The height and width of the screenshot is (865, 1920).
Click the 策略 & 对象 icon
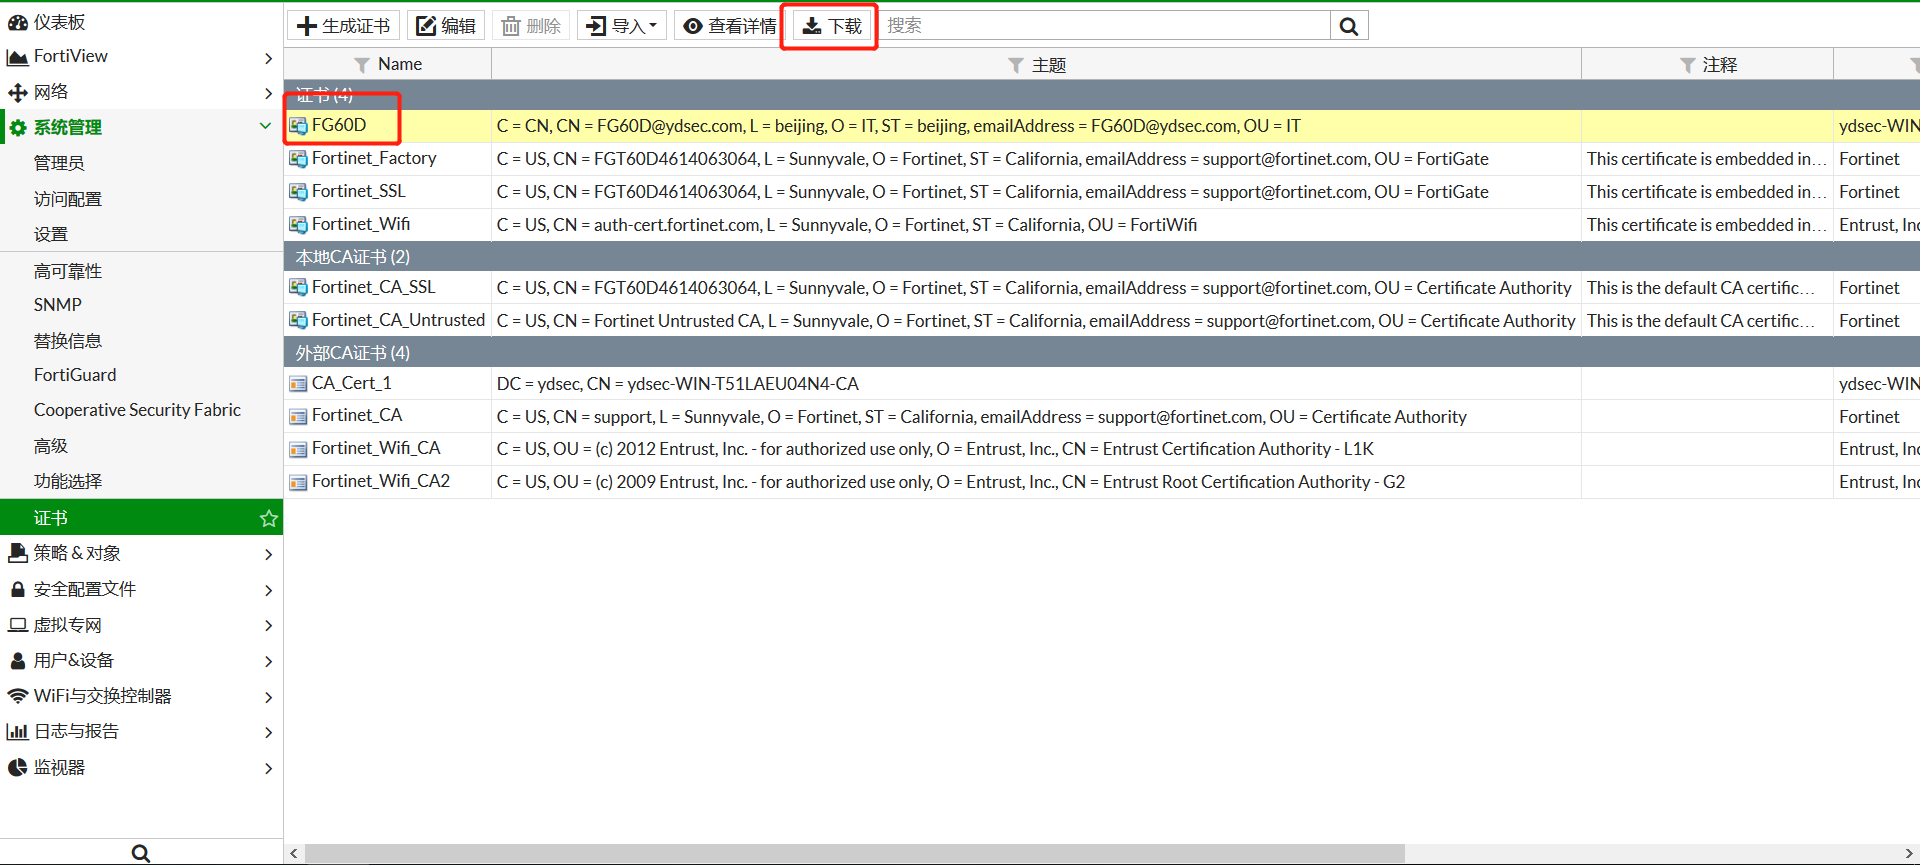tap(17, 553)
